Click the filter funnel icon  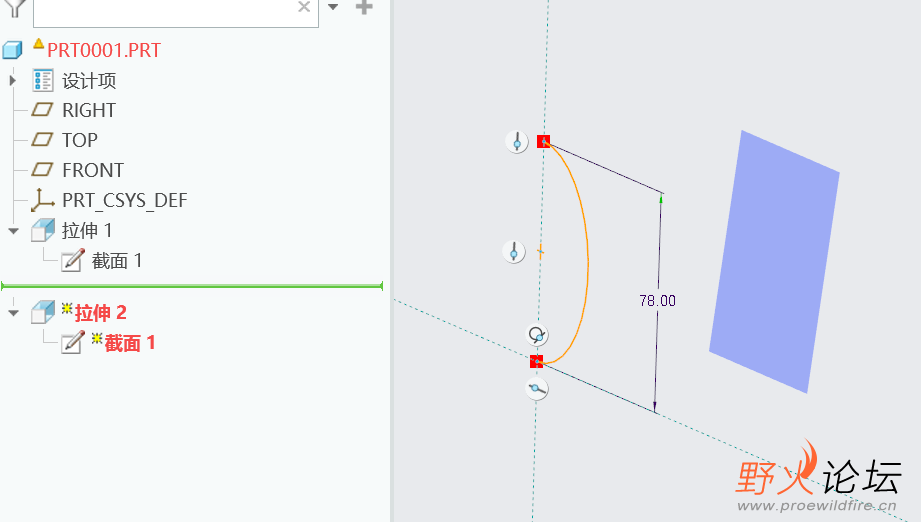pyautogui.click(x=15, y=8)
